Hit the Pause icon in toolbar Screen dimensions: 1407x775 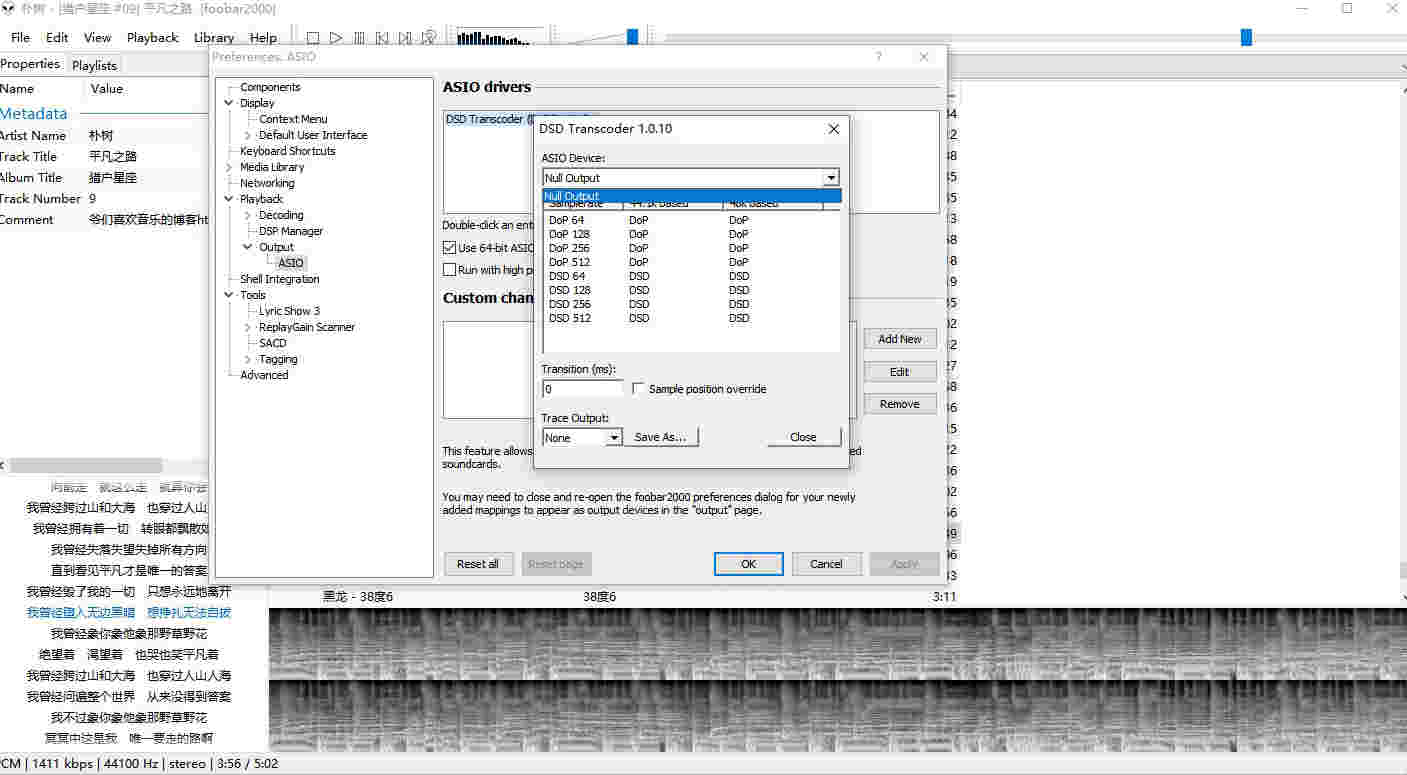point(359,38)
